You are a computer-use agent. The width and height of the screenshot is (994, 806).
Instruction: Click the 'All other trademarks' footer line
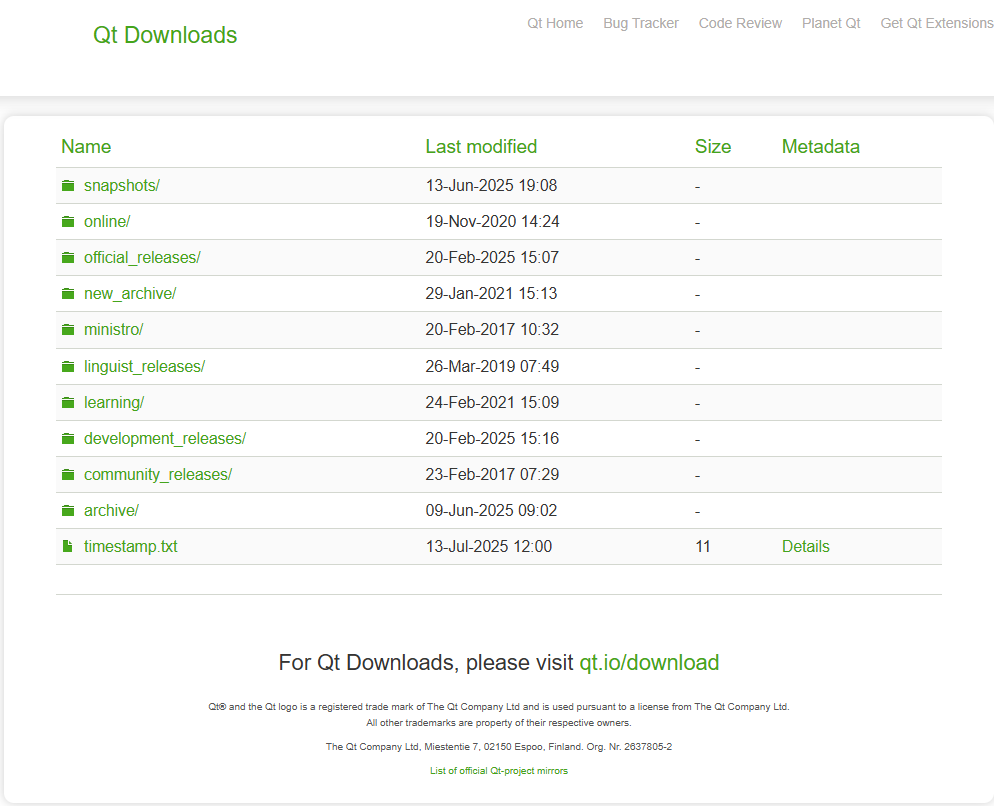coord(499,723)
